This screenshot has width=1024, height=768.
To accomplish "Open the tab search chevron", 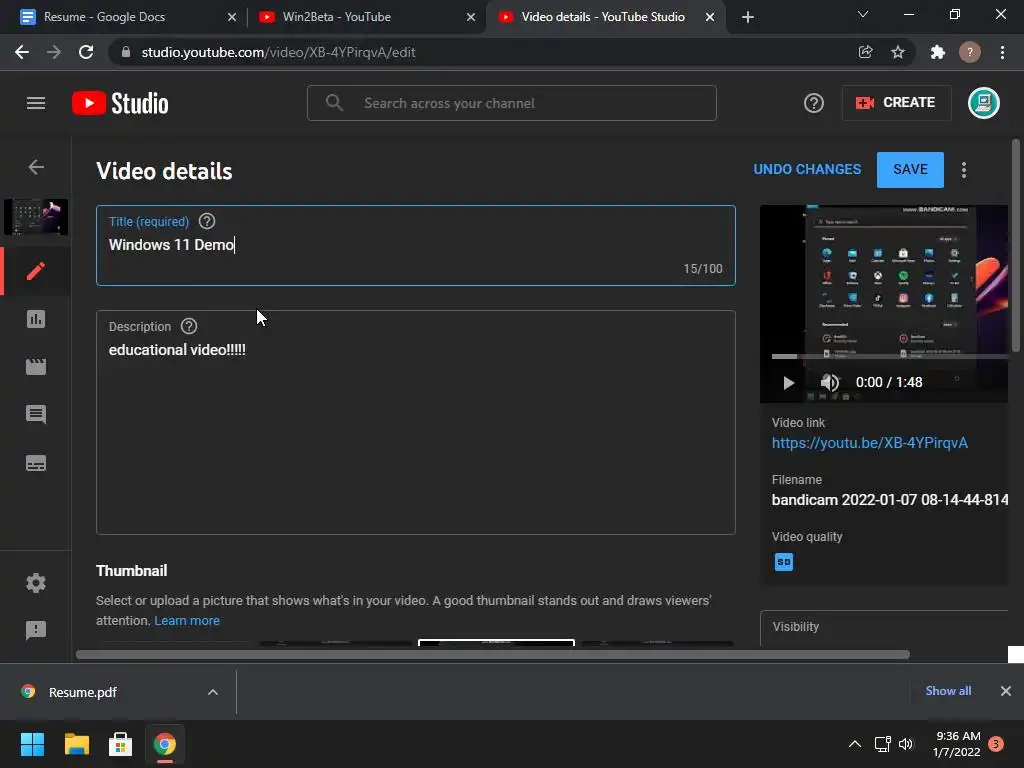I will 863,14.
